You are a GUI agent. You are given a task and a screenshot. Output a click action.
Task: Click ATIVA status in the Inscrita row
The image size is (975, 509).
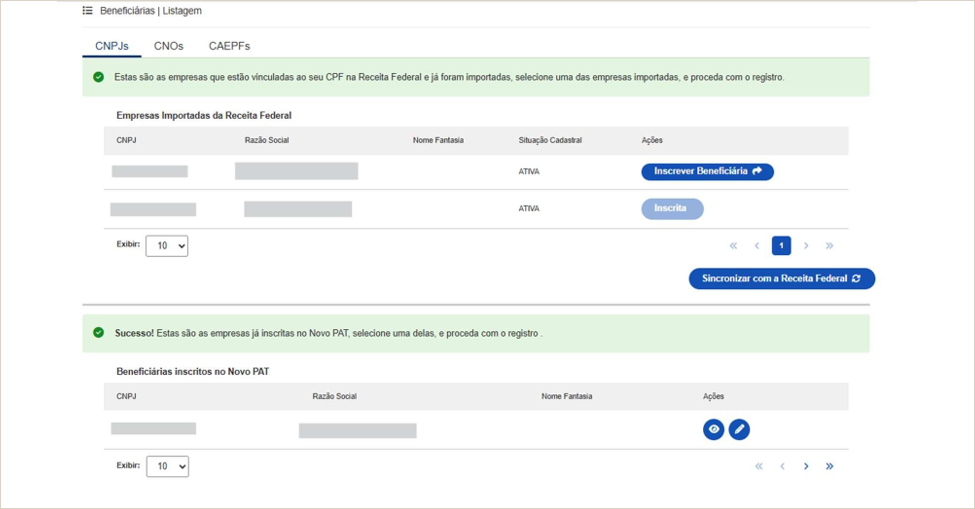[529, 209]
